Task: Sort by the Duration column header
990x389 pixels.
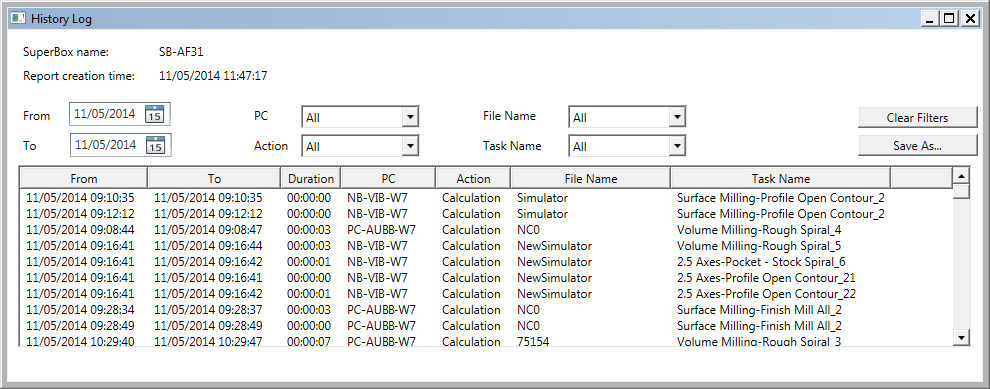Action: click(311, 179)
